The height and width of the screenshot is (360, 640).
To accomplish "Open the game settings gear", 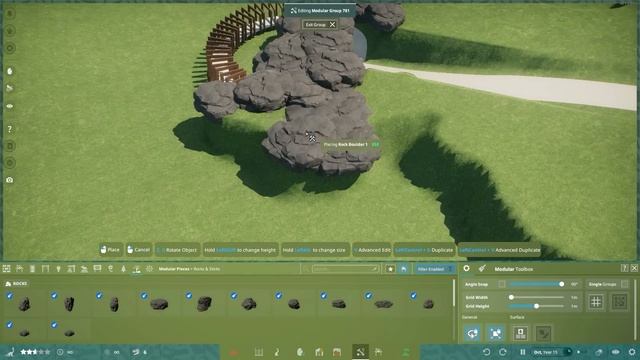I will coord(632,352).
